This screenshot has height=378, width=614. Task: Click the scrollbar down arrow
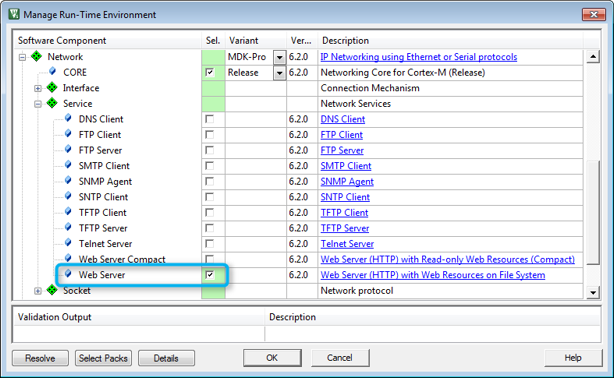593,292
